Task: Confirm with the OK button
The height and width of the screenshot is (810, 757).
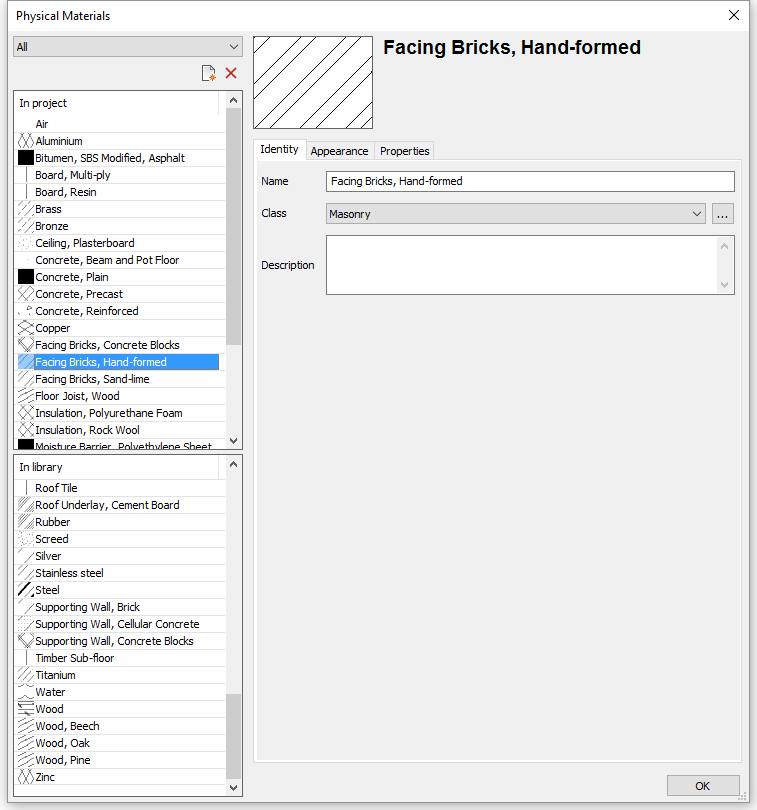Action: tap(703, 786)
